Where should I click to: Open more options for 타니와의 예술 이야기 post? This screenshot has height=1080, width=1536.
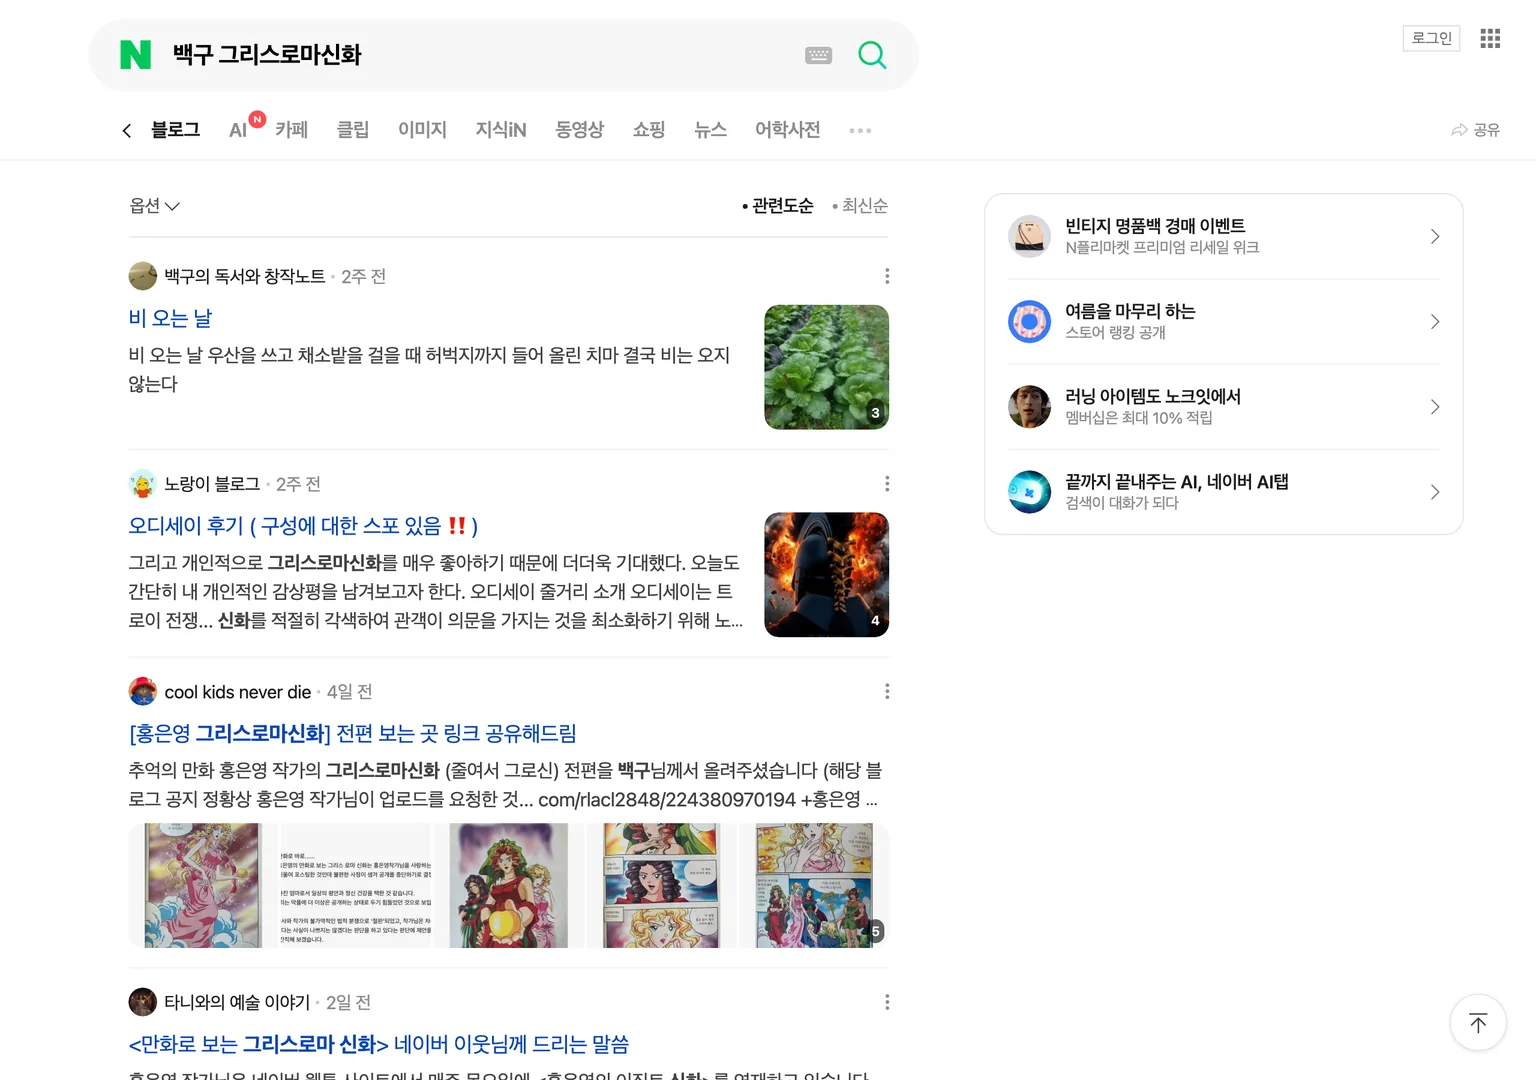(887, 1002)
